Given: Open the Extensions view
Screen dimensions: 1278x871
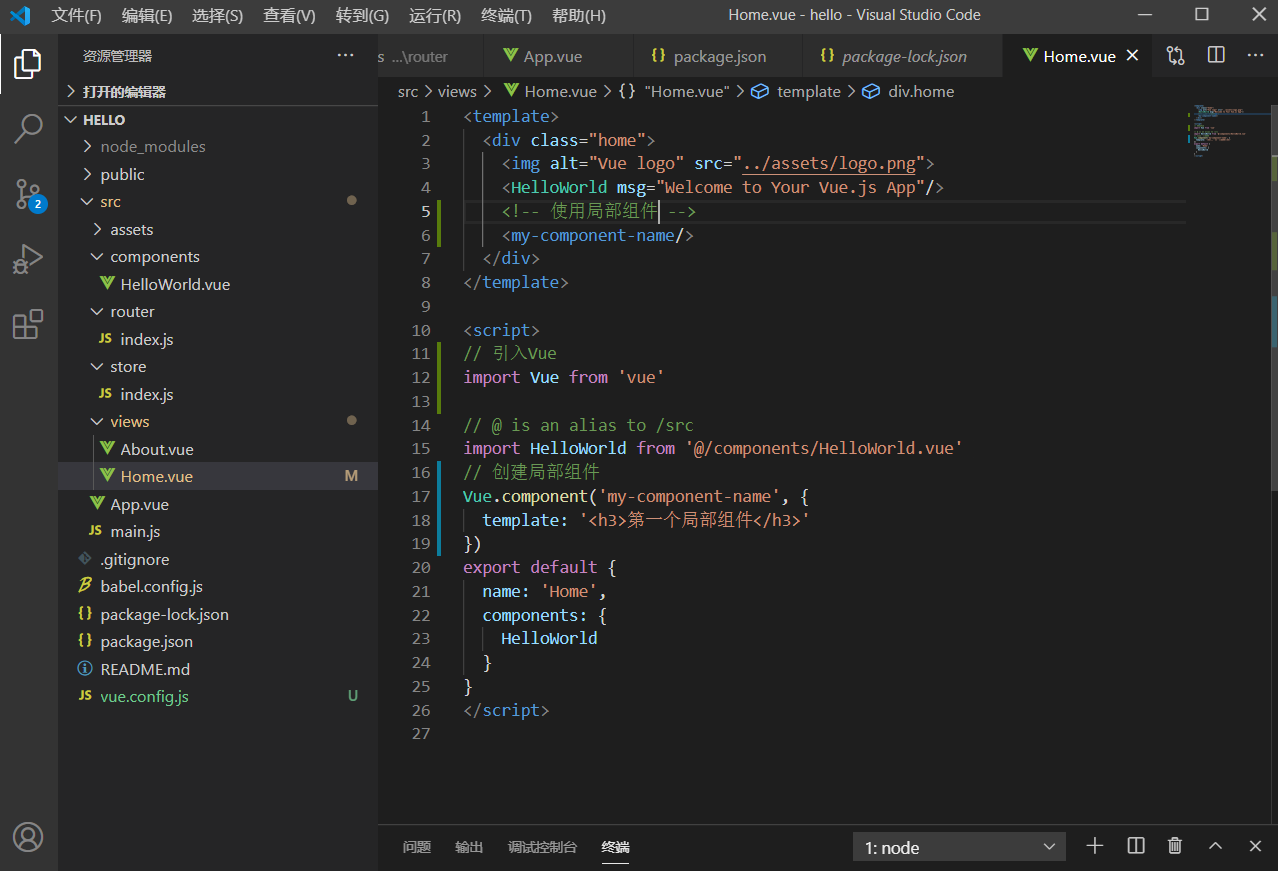Looking at the screenshot, I should coord(28,324).
